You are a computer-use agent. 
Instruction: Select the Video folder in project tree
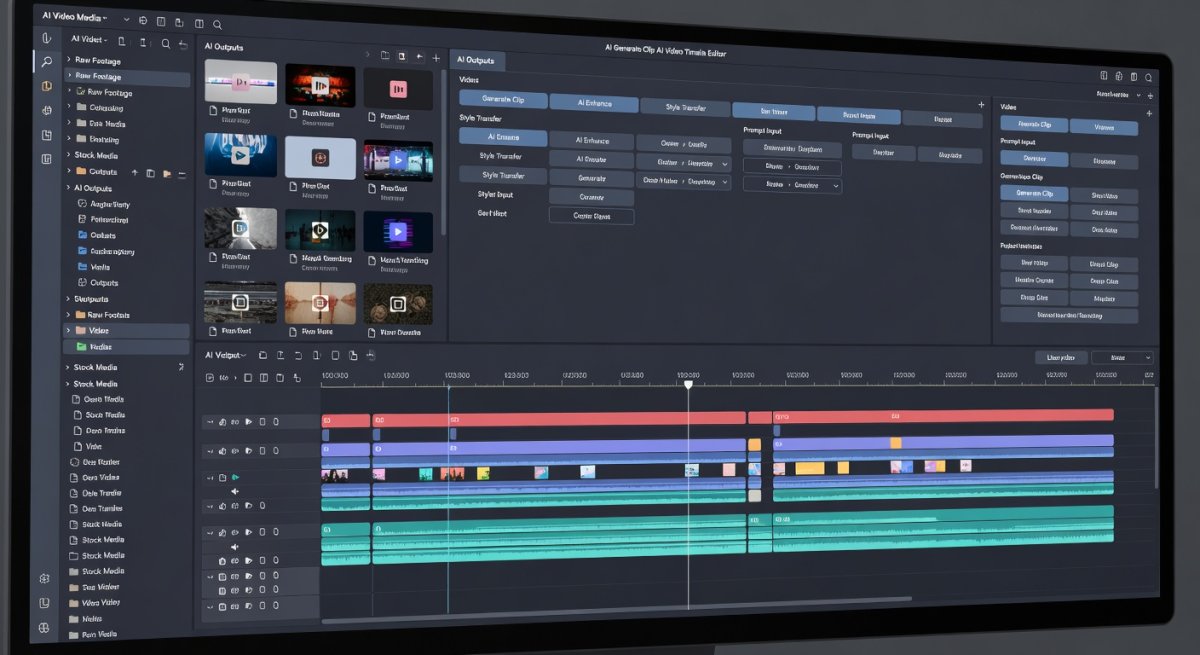point(127,331)
